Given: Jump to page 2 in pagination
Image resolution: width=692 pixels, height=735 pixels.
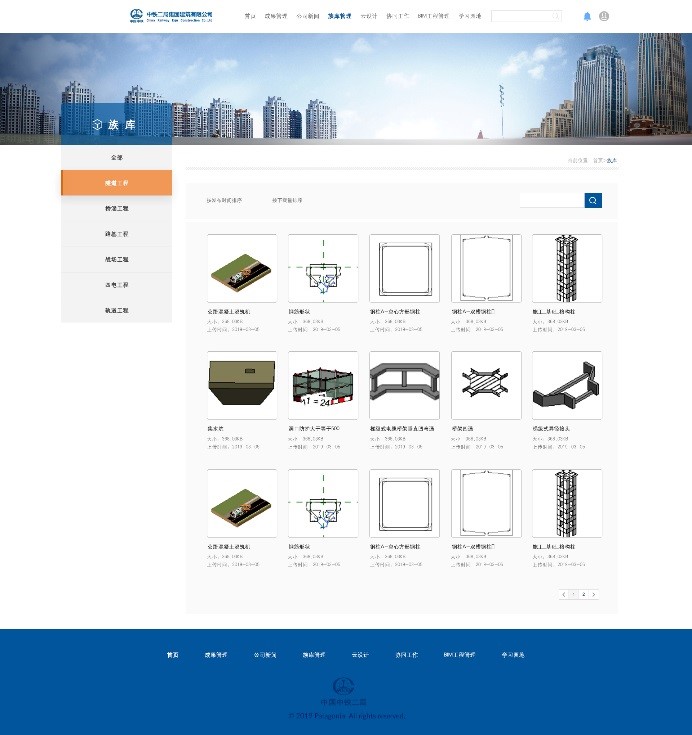Looking at the screenshot, I should pyautogui.click(x=584, y=594).
